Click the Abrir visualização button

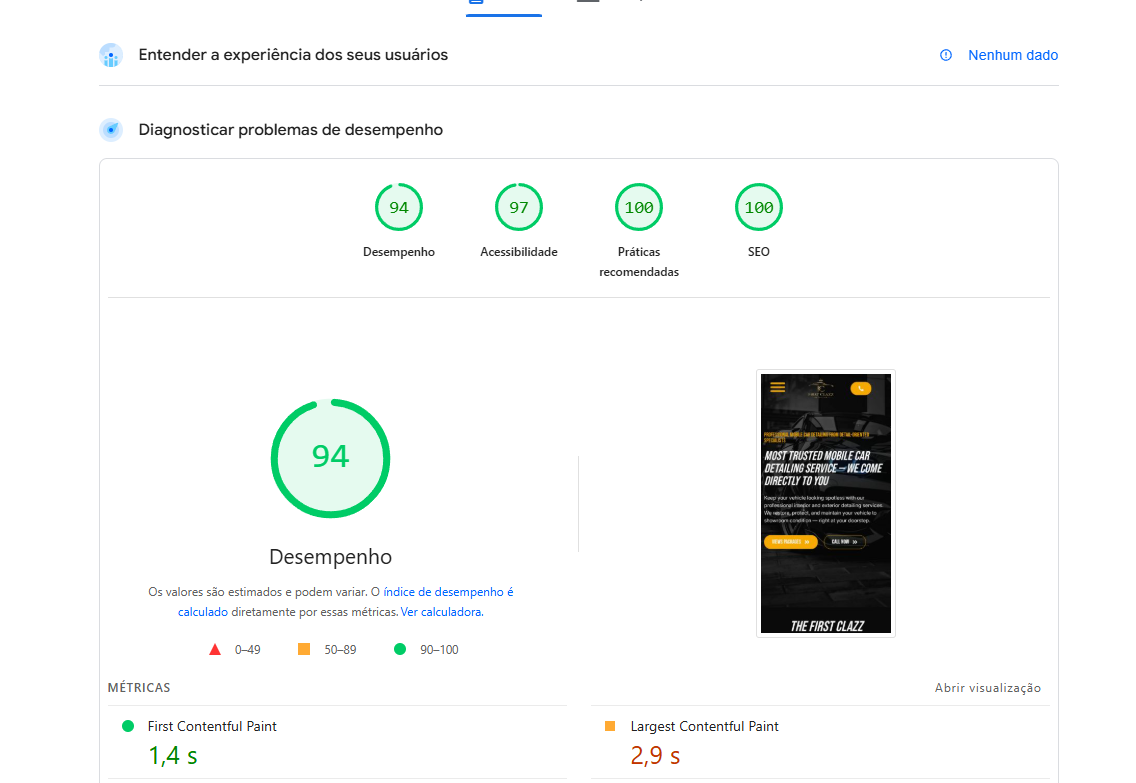987,688
